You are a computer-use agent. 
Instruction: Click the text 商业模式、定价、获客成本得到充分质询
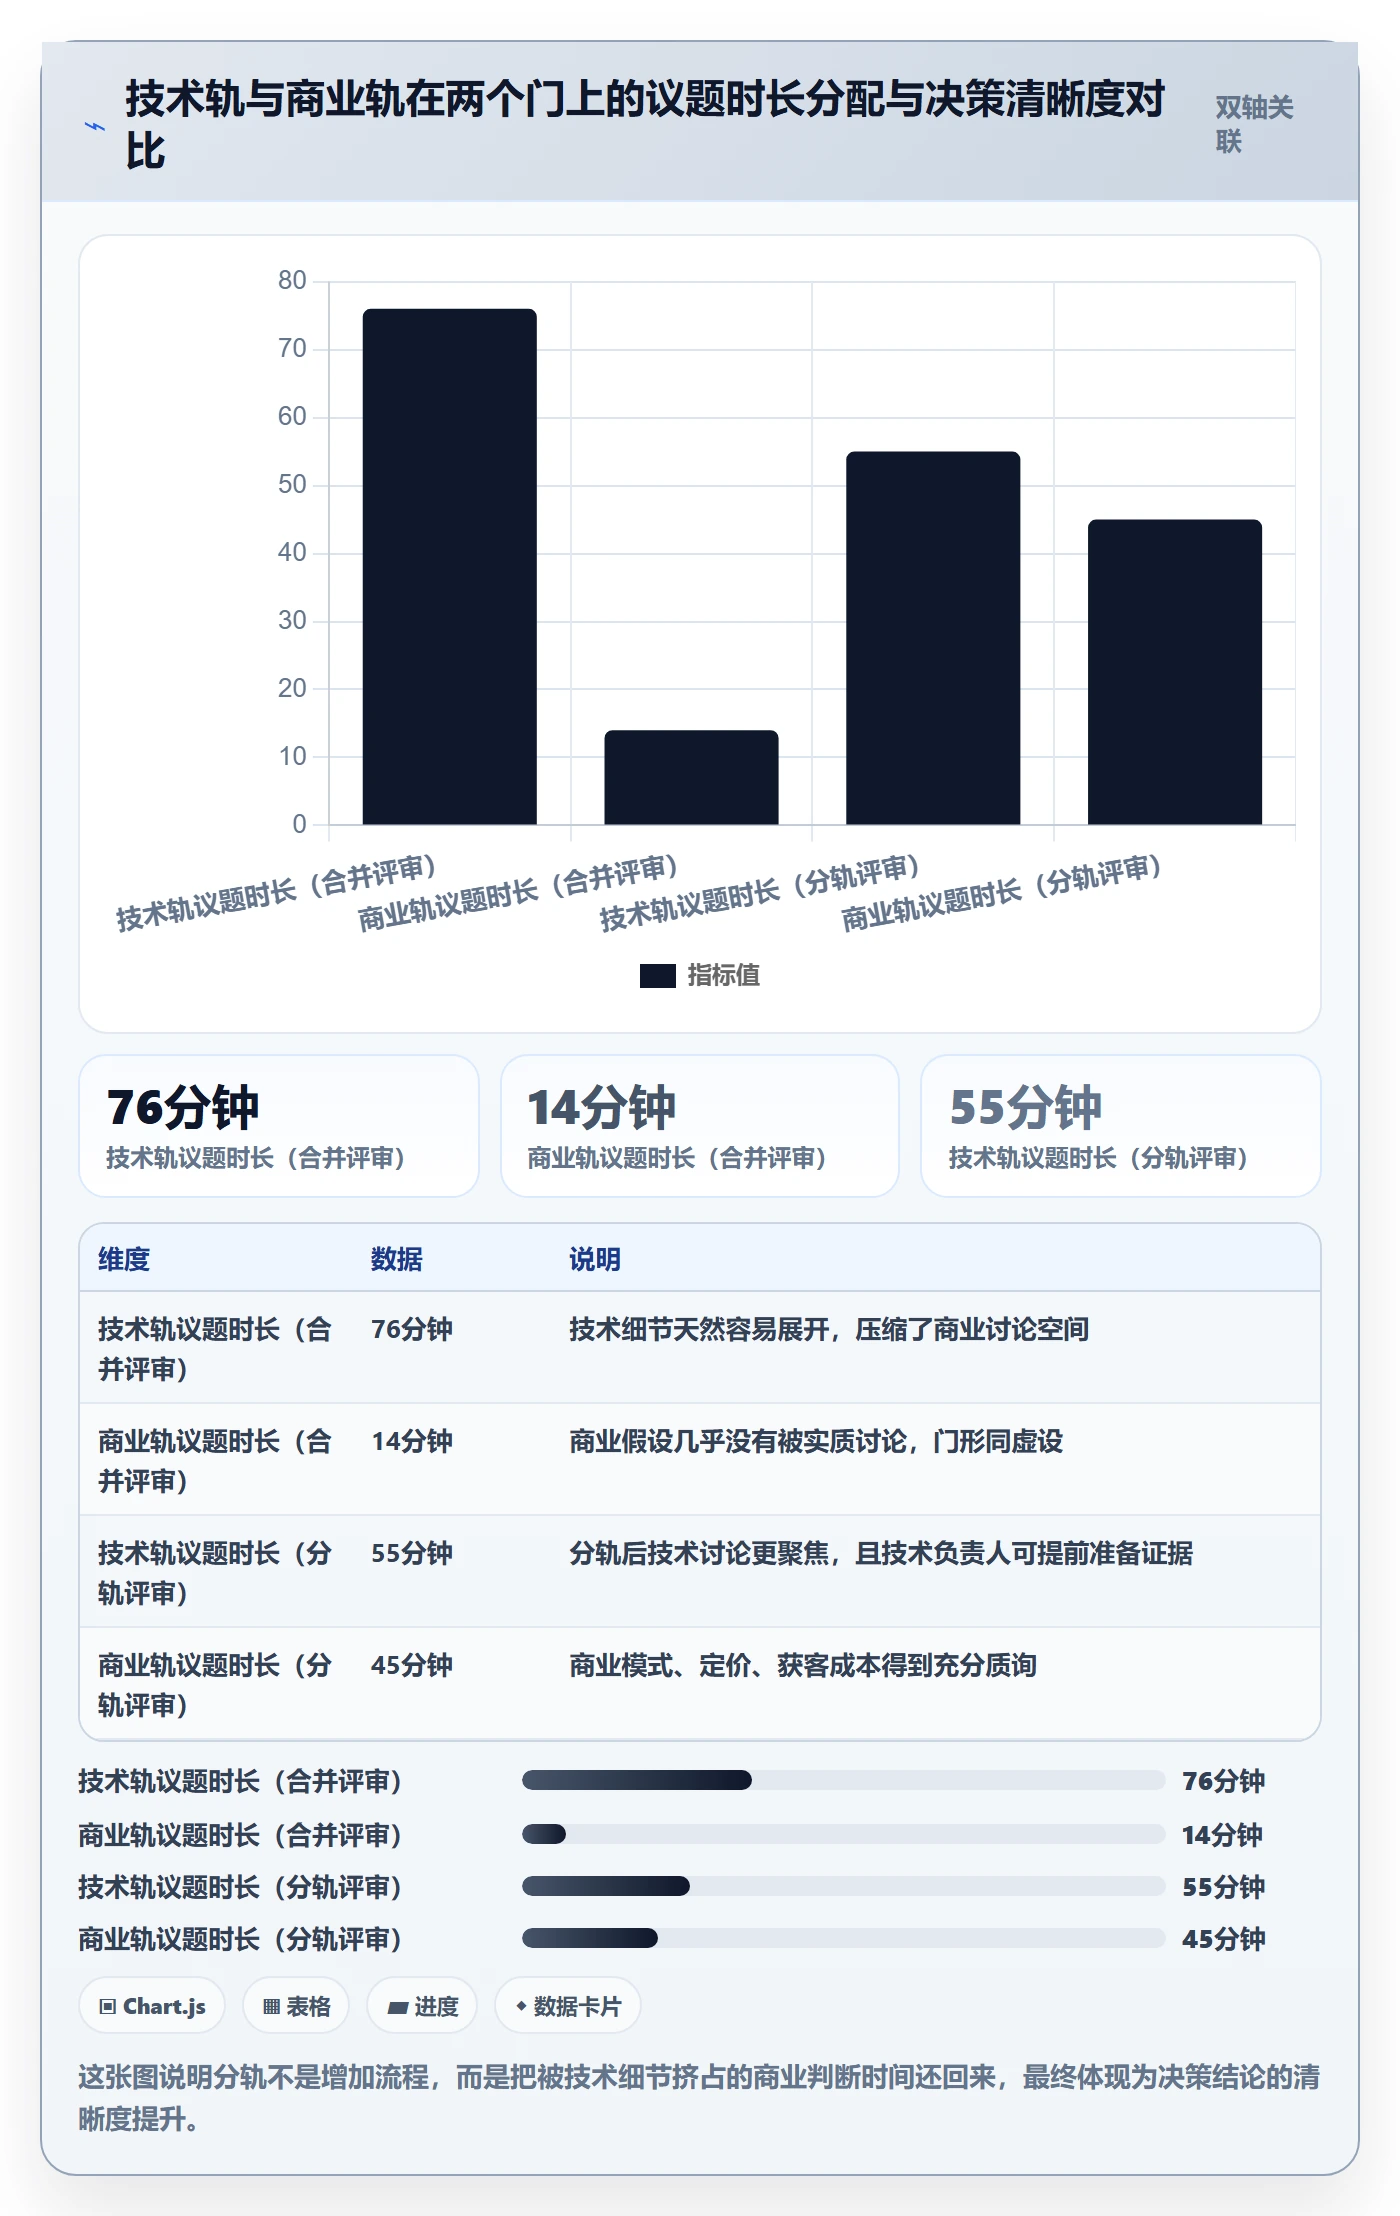click(803, 1665)
